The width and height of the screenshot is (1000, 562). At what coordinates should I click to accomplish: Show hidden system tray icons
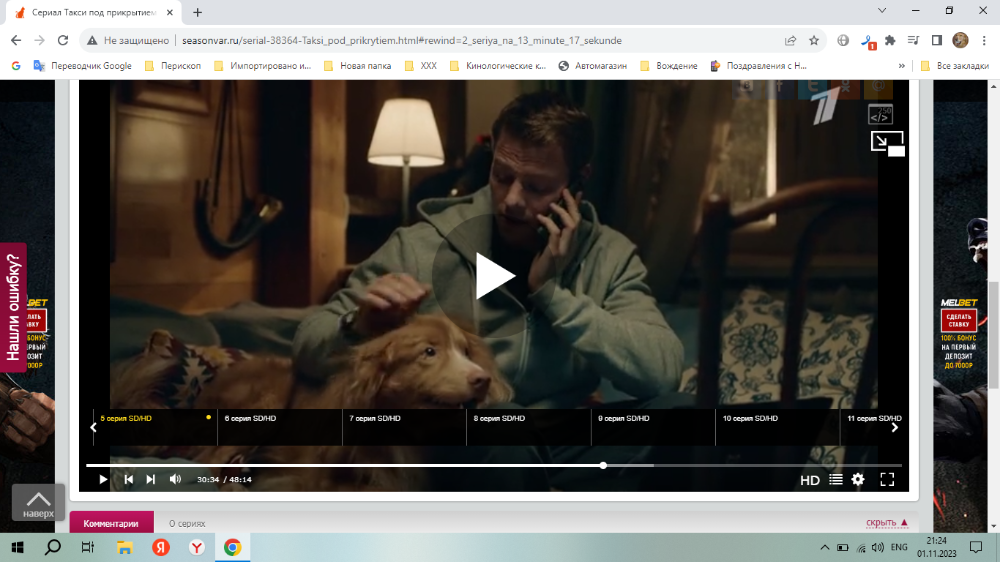click(825, 547)
